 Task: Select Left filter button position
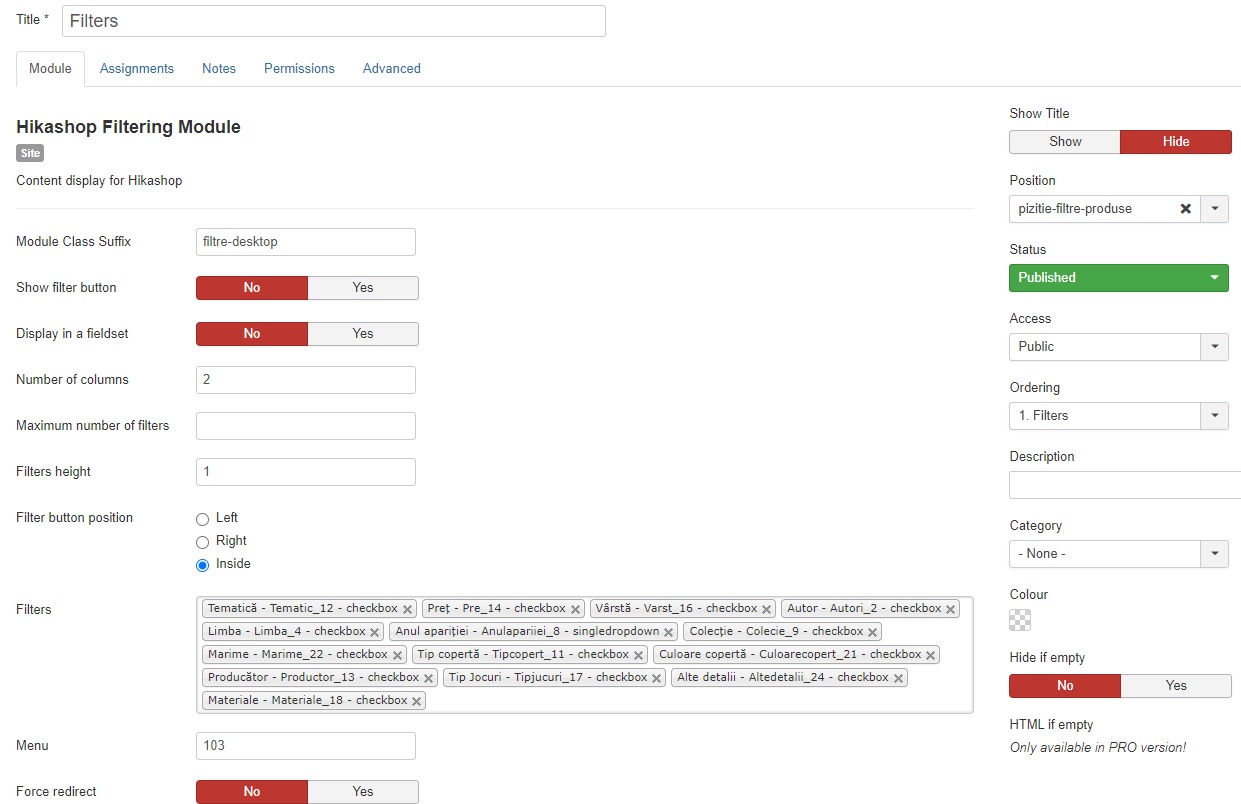point(202,519)
